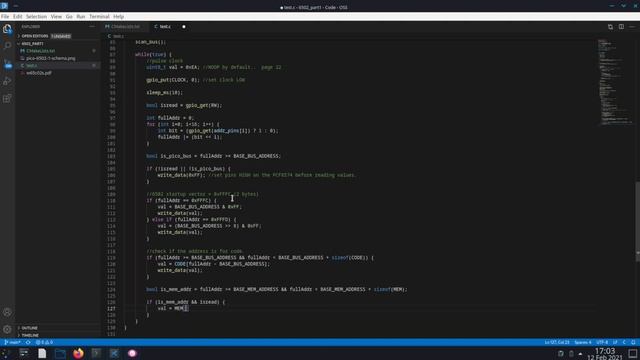The height and width of the screenshot is (360, 640).
Task: Click the LF end of line setting
Action: (x=615, y=342)
